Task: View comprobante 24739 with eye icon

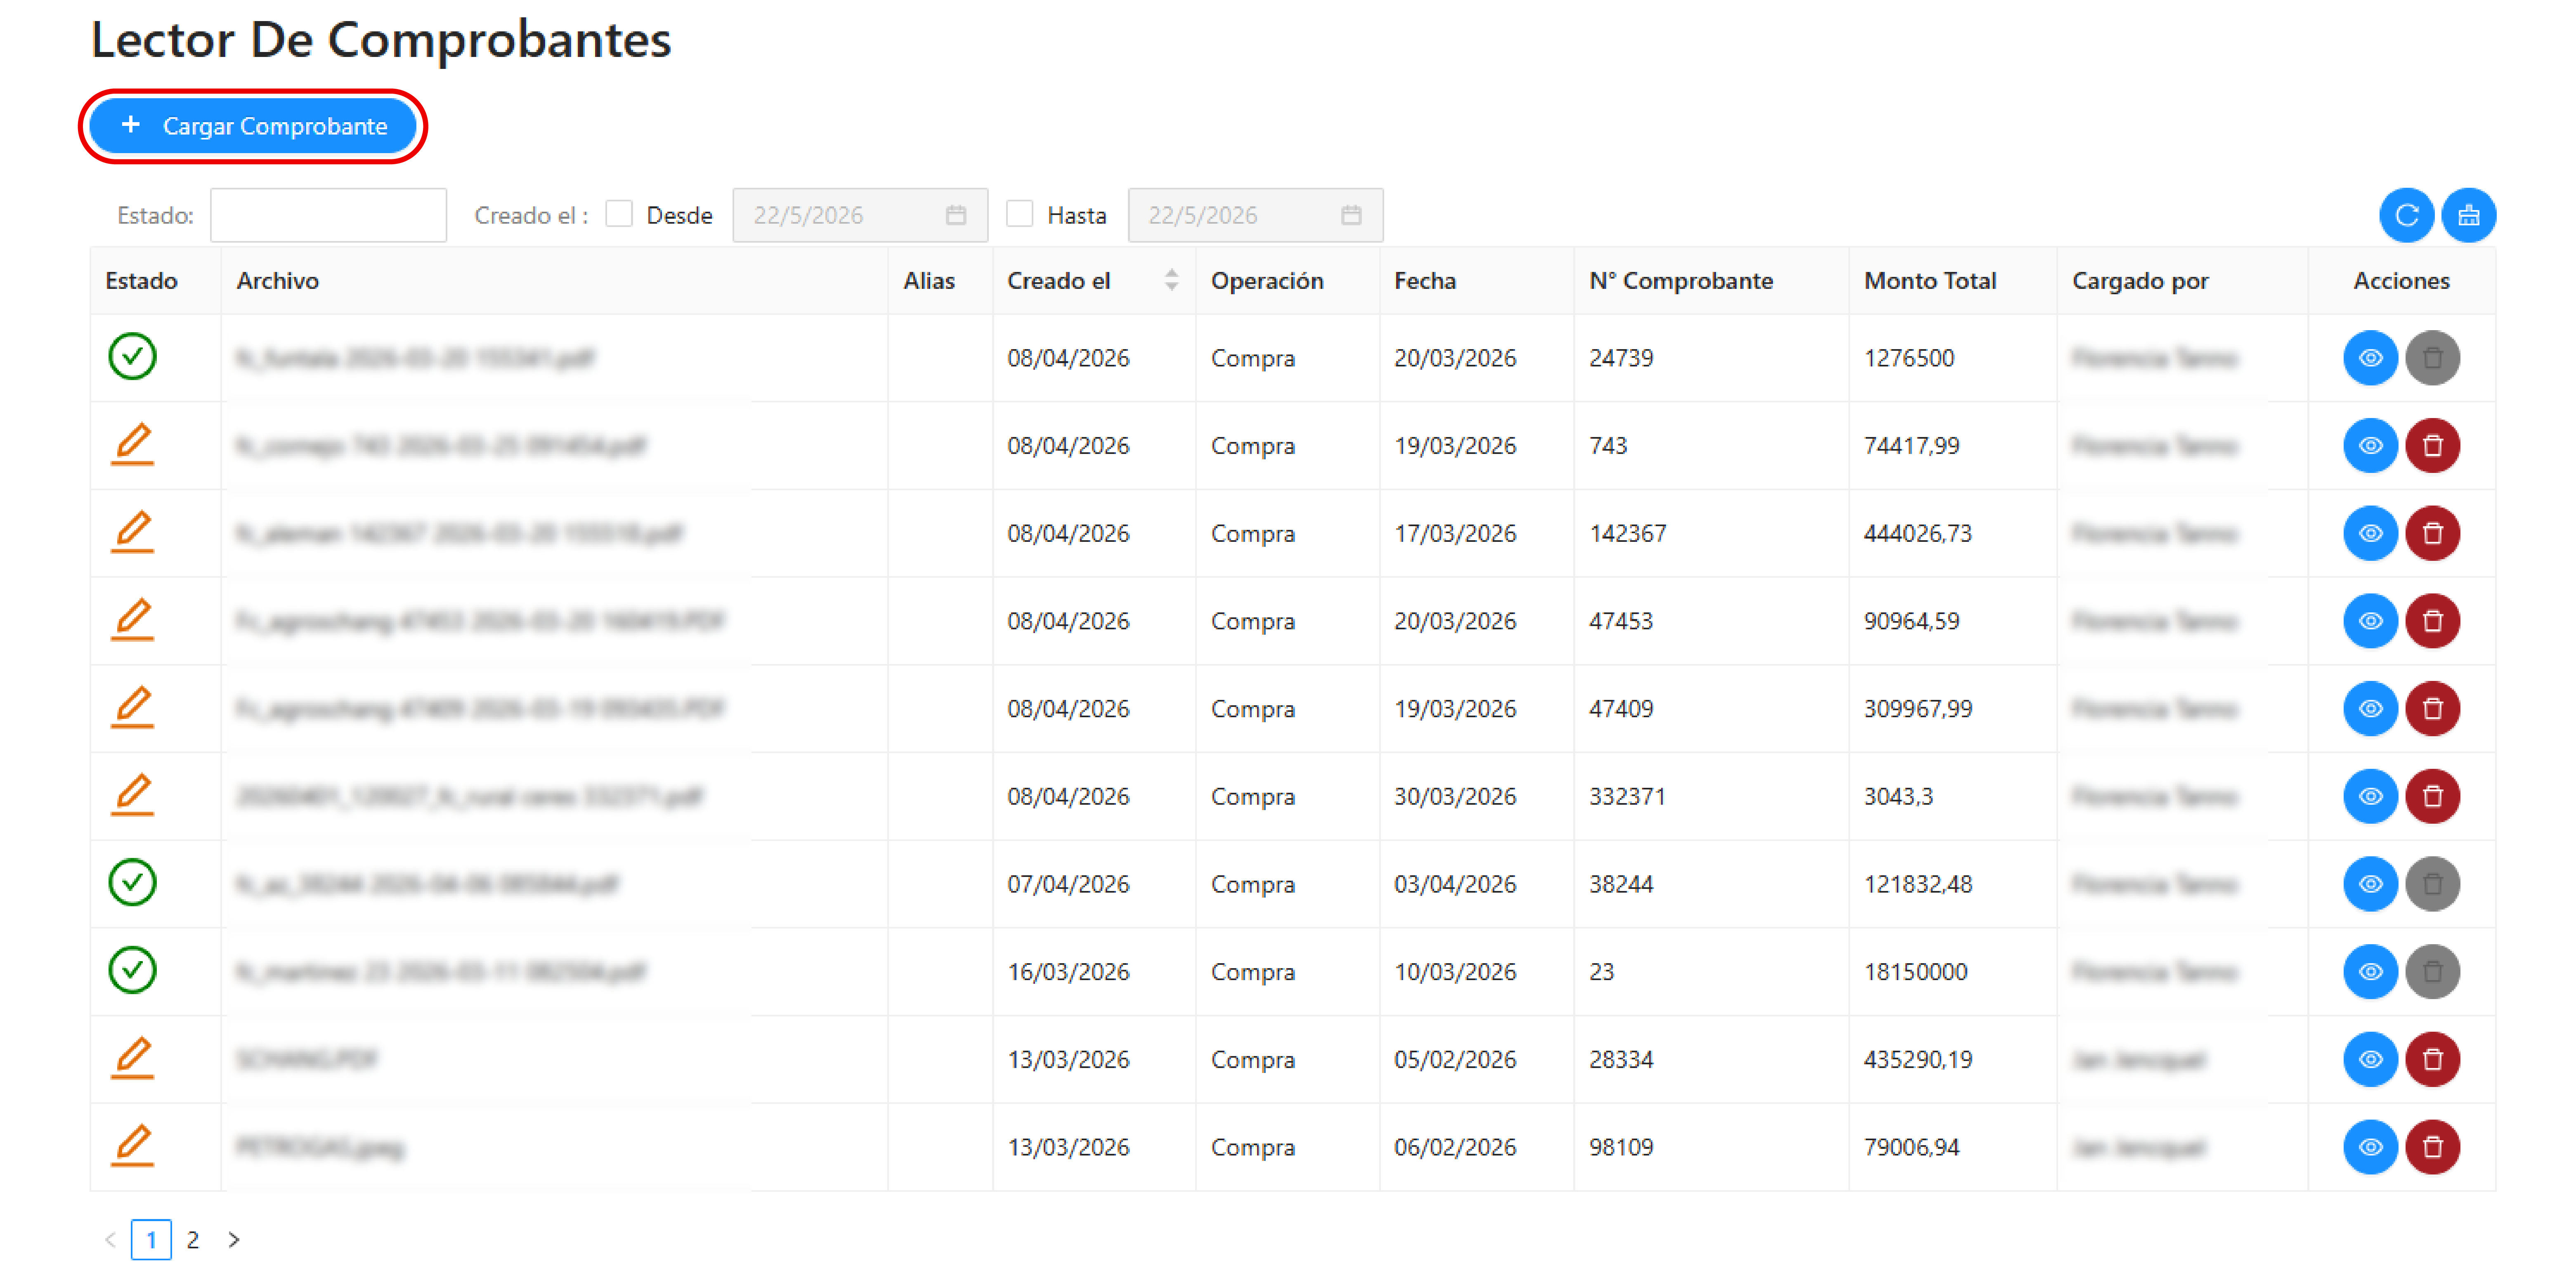Action: (2370, 358)
